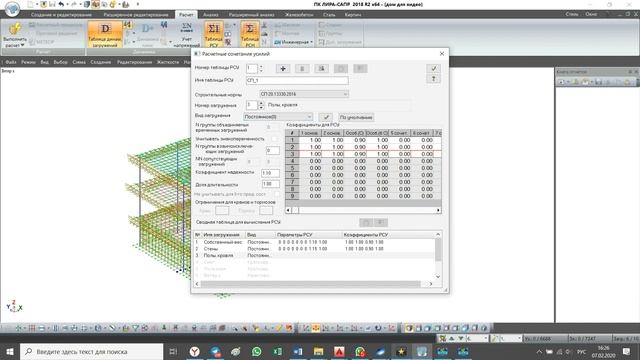
Task: Add a new RSU table with plus button
Action: point(283,69)
